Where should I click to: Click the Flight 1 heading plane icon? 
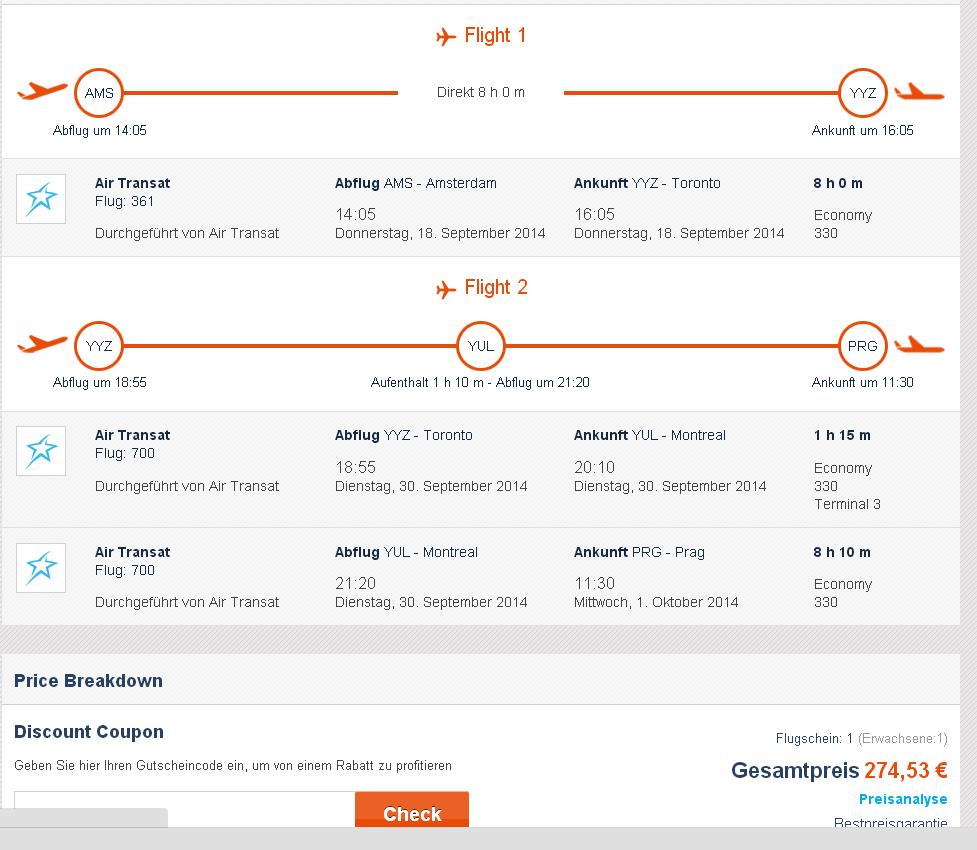coord(446,37)
